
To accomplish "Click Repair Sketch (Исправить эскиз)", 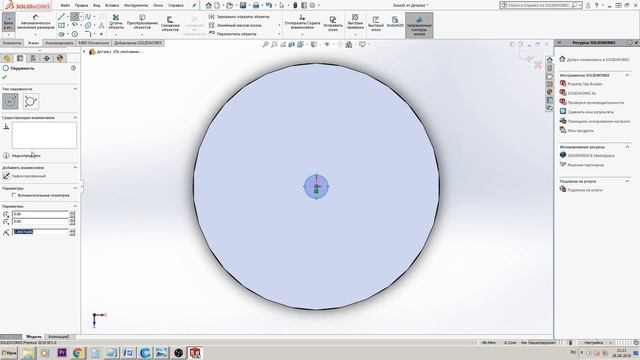I will coord(333,24).
